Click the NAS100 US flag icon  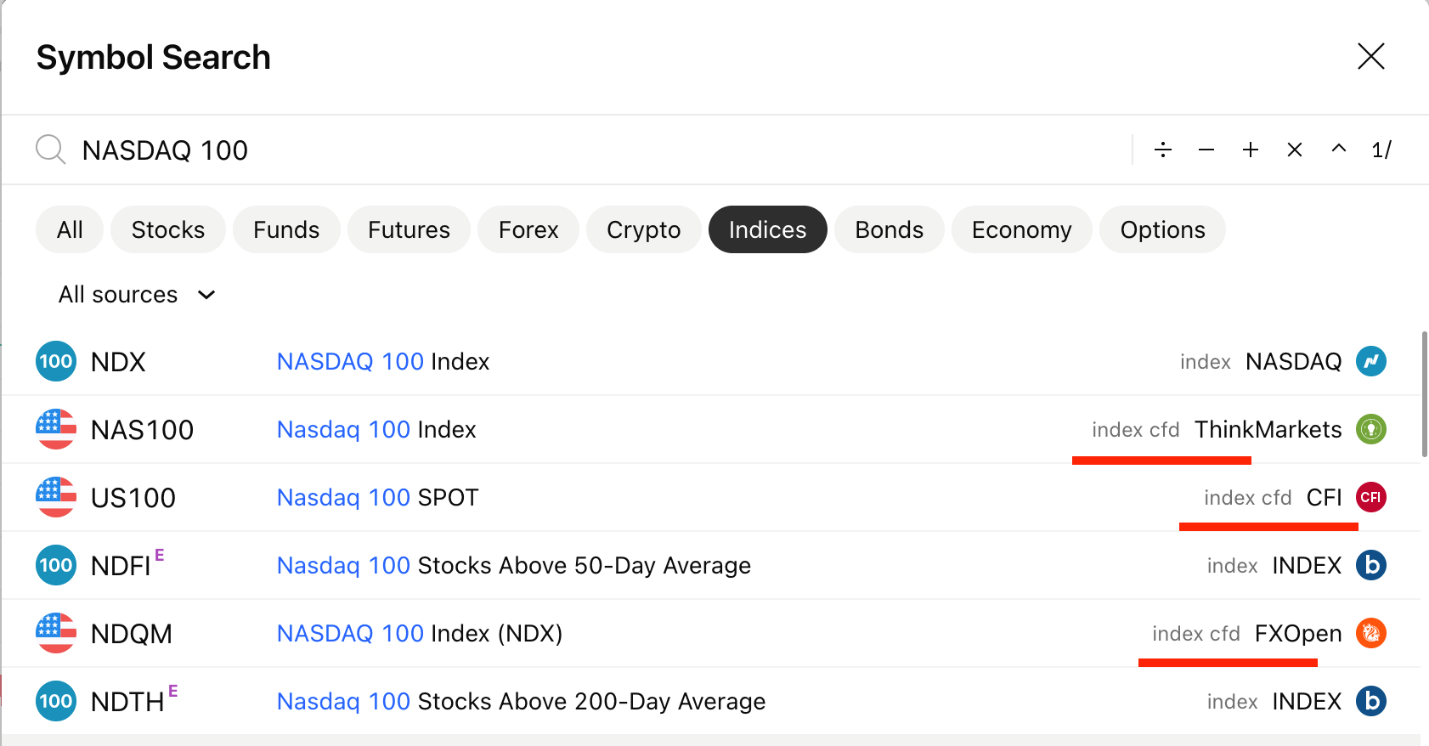56,429
